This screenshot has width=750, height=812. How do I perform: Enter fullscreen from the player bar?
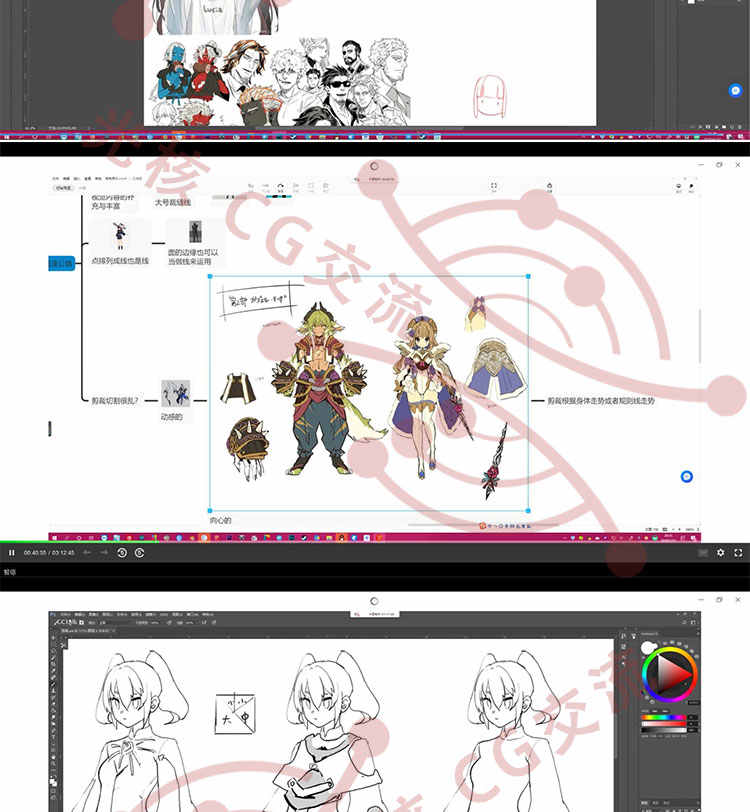click(x=738, y=553)
